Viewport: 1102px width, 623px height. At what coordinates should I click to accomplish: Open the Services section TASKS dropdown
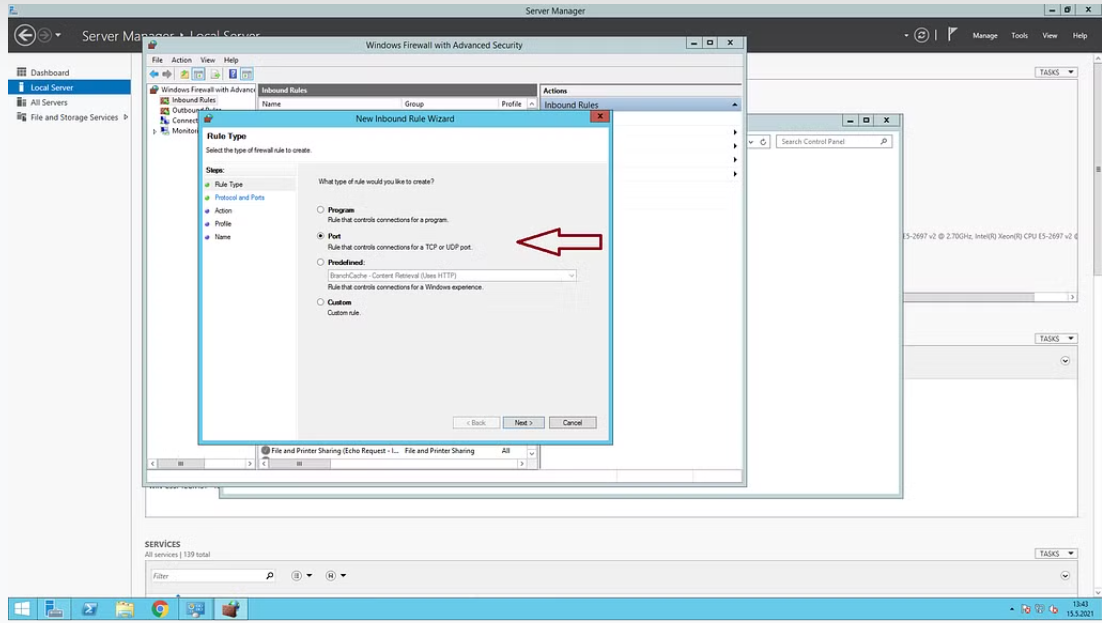click(x=1056, y=553)
